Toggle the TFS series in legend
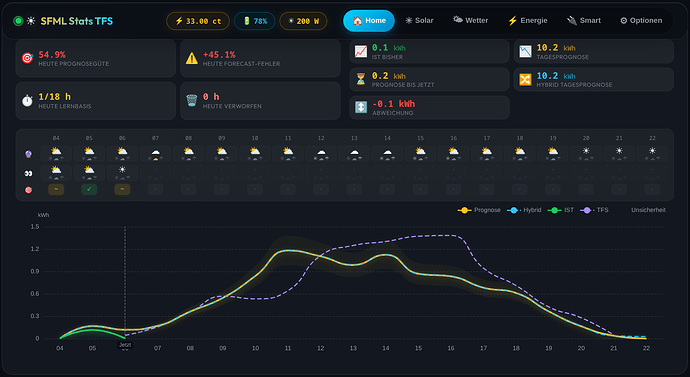The image size is (690, 377). [595, 210]
